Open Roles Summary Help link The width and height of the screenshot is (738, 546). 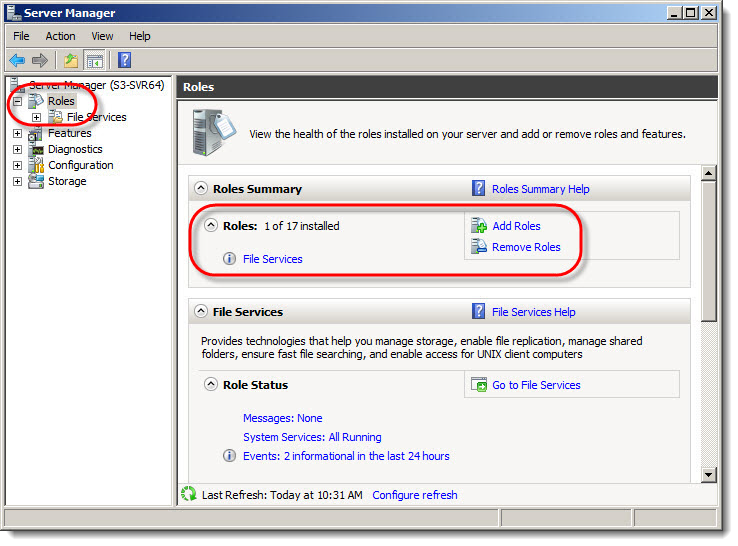[x=540, y=189]
